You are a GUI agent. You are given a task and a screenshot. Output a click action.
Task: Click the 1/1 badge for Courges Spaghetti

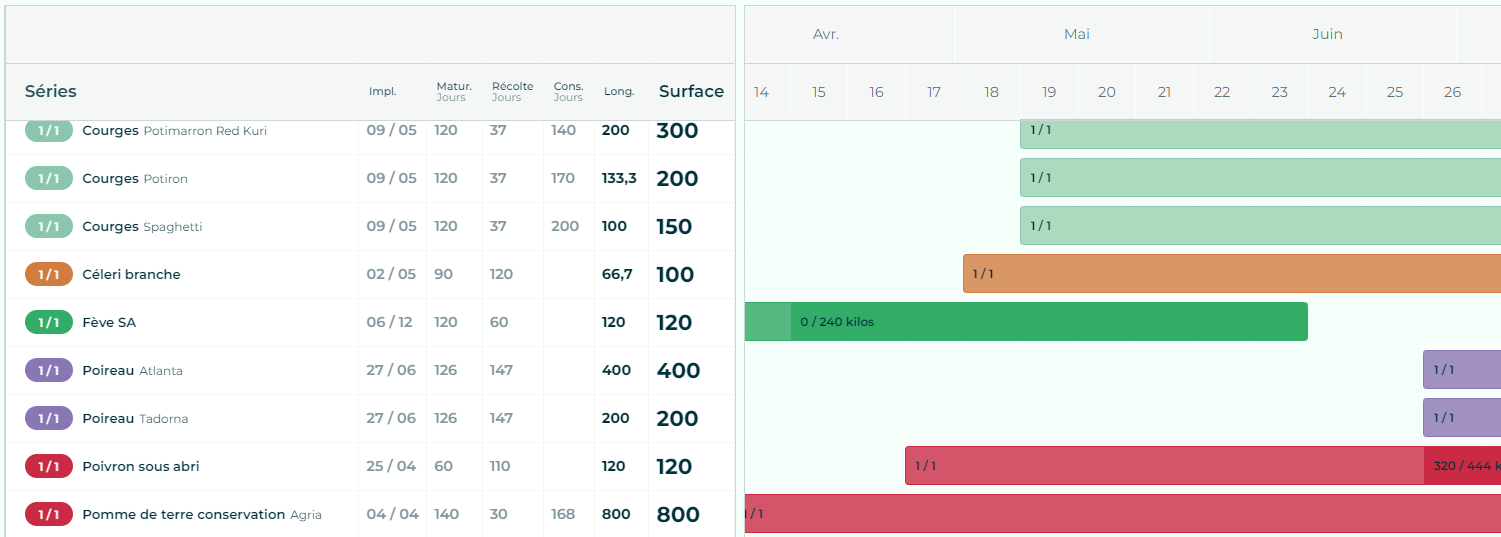[48, 226]
